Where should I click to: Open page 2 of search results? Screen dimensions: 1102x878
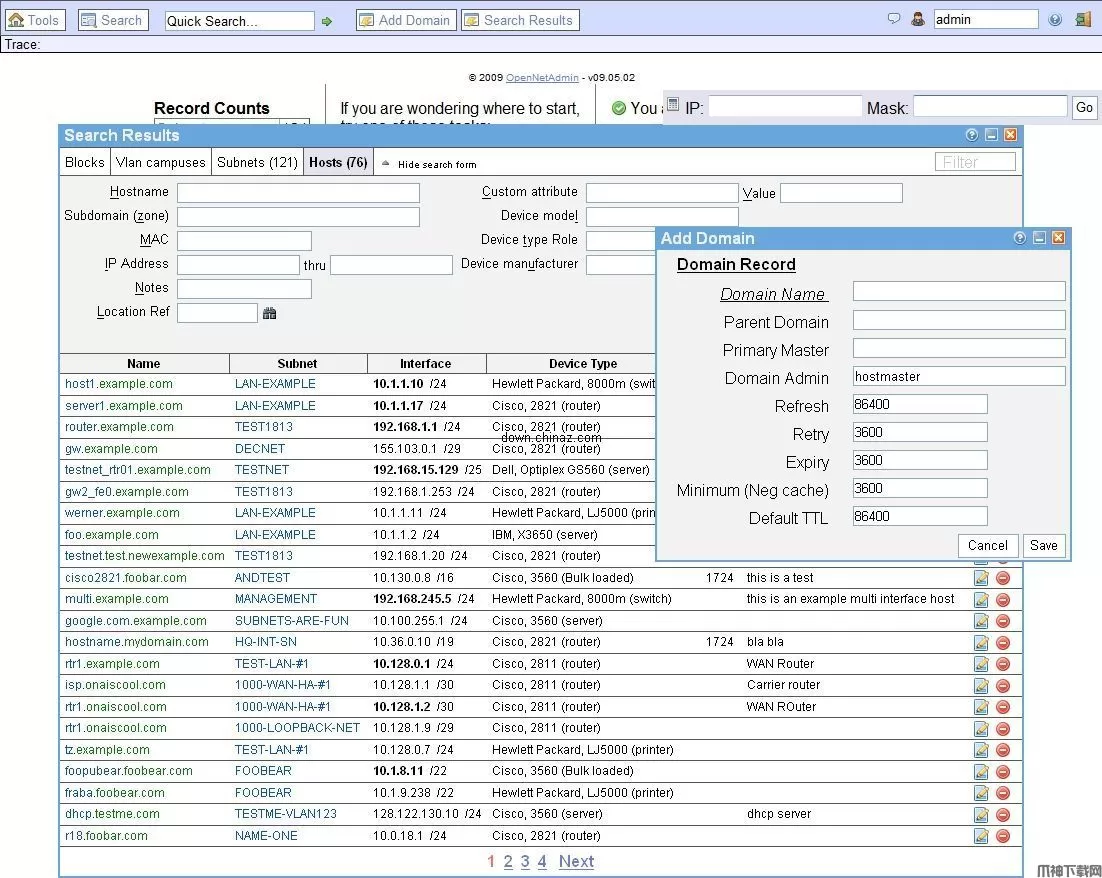[x=508, y=861]
